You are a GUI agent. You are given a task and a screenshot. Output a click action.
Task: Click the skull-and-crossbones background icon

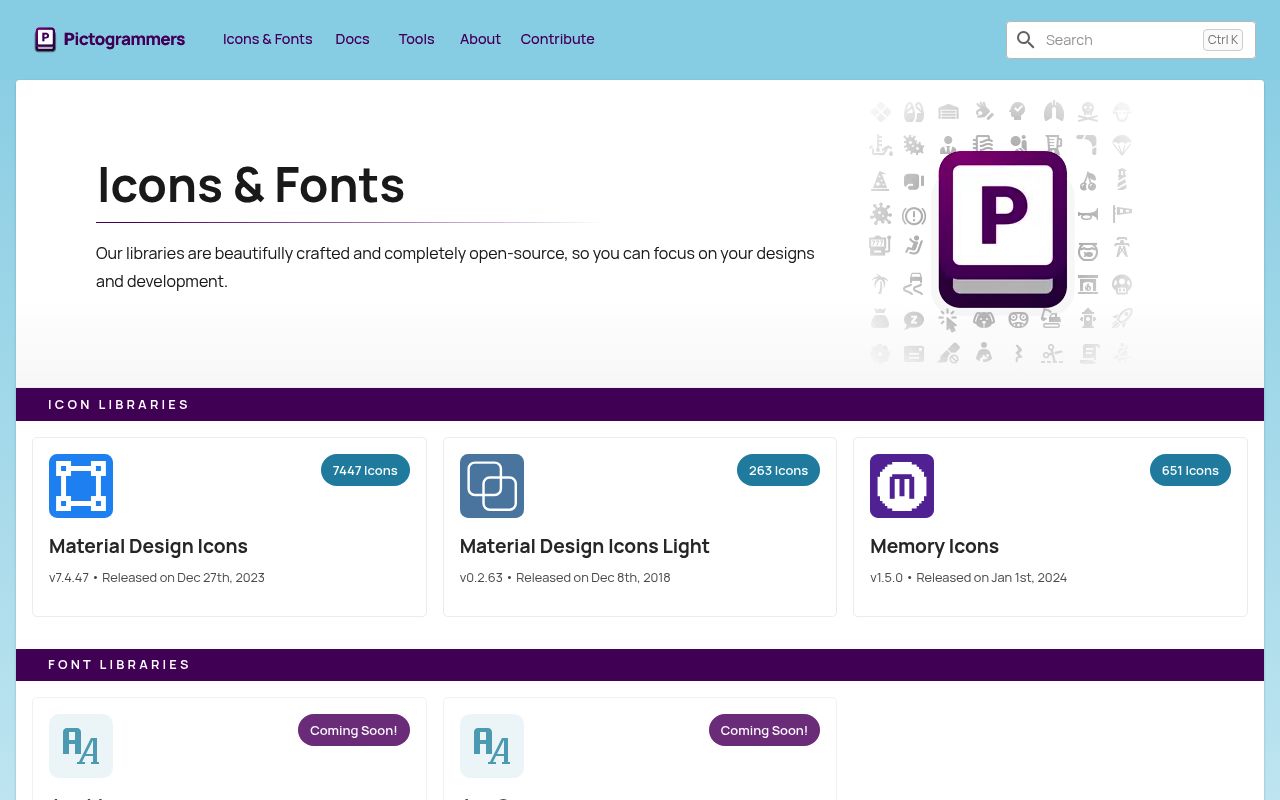tap(1088, 112)
